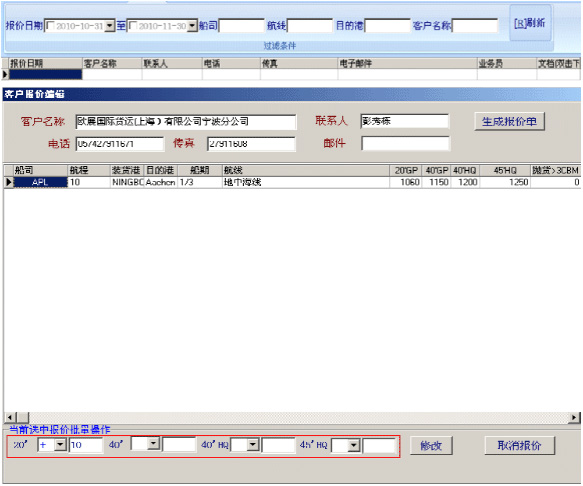Click the 地中海线 route cell
Screen dimensions: 583x486
(305, 182)
